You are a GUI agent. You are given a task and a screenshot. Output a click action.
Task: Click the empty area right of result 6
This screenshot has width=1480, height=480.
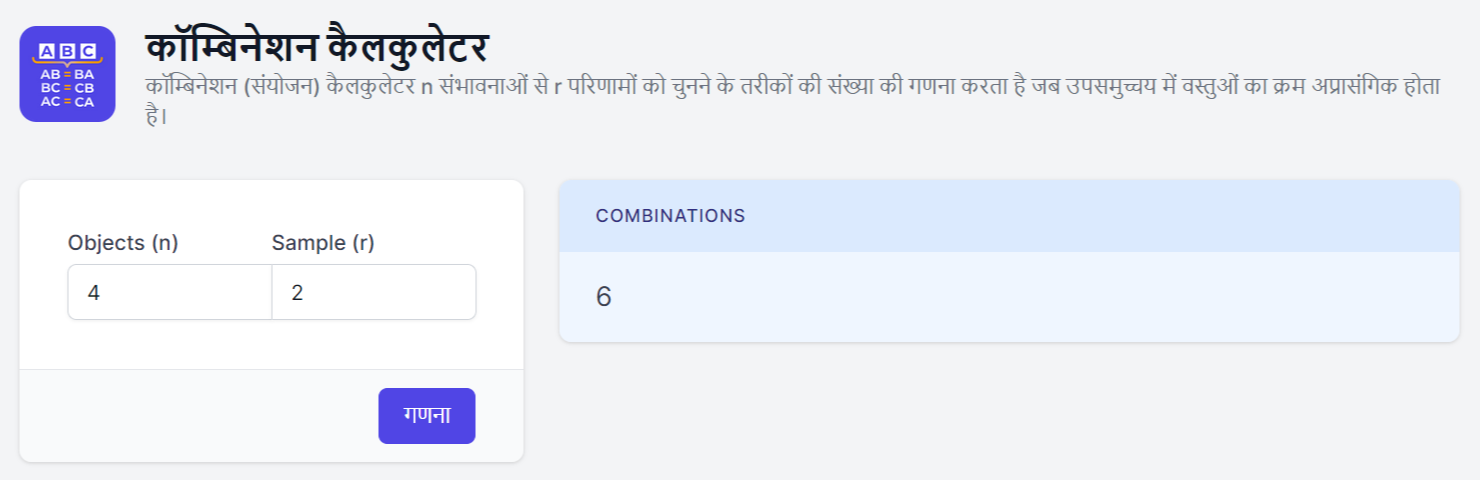coord(1000,297)
